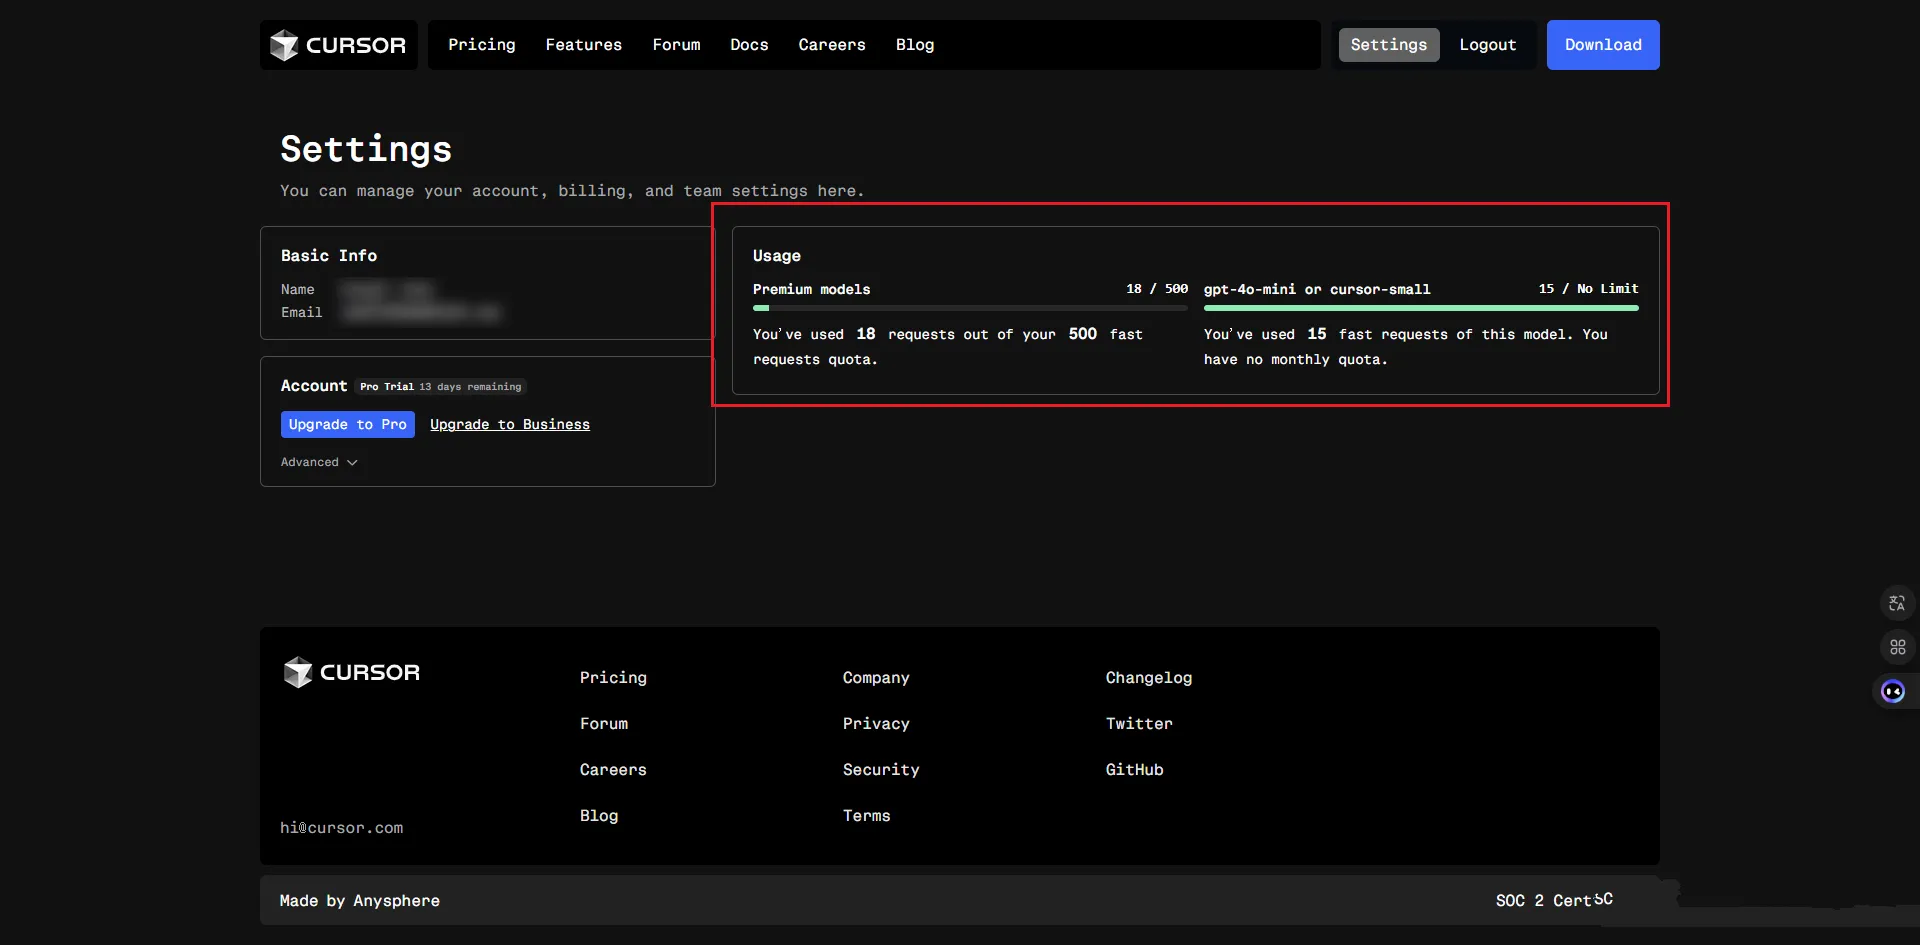
Task: Click the Pro Trial days remaining badge
Action: 441,387
